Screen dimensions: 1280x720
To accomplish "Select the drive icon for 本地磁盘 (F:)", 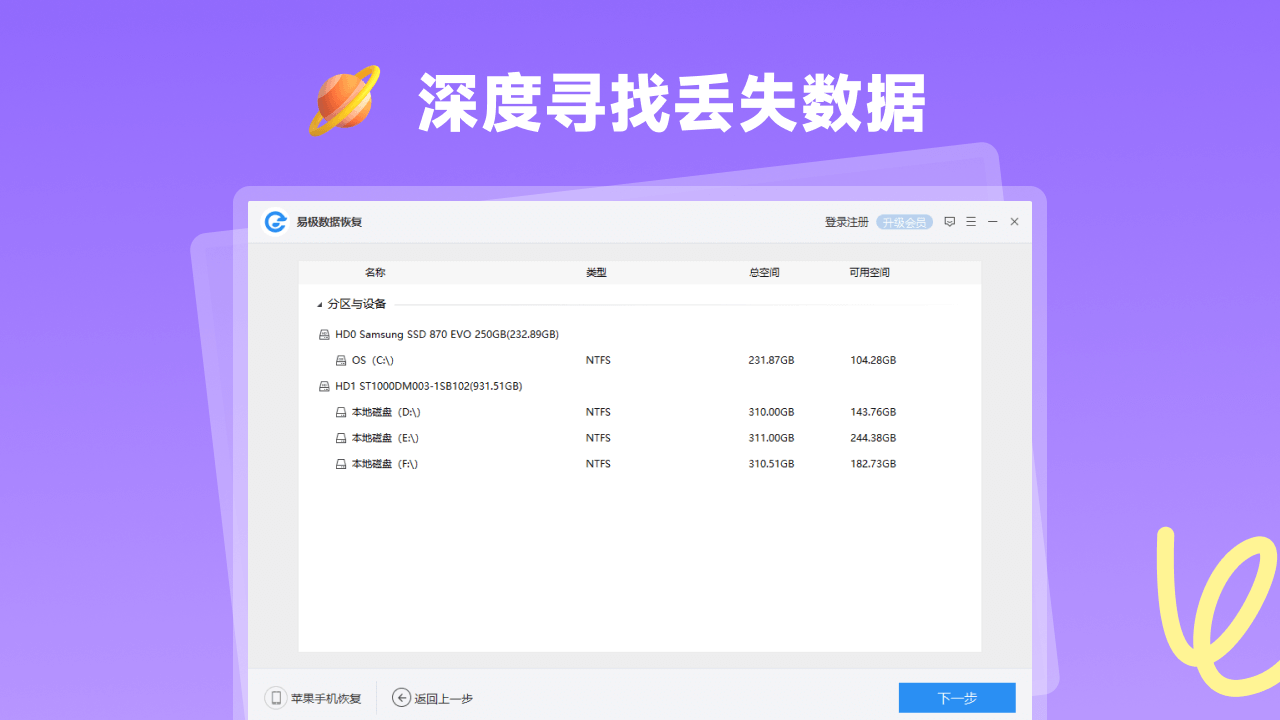I will pos(339,463).
